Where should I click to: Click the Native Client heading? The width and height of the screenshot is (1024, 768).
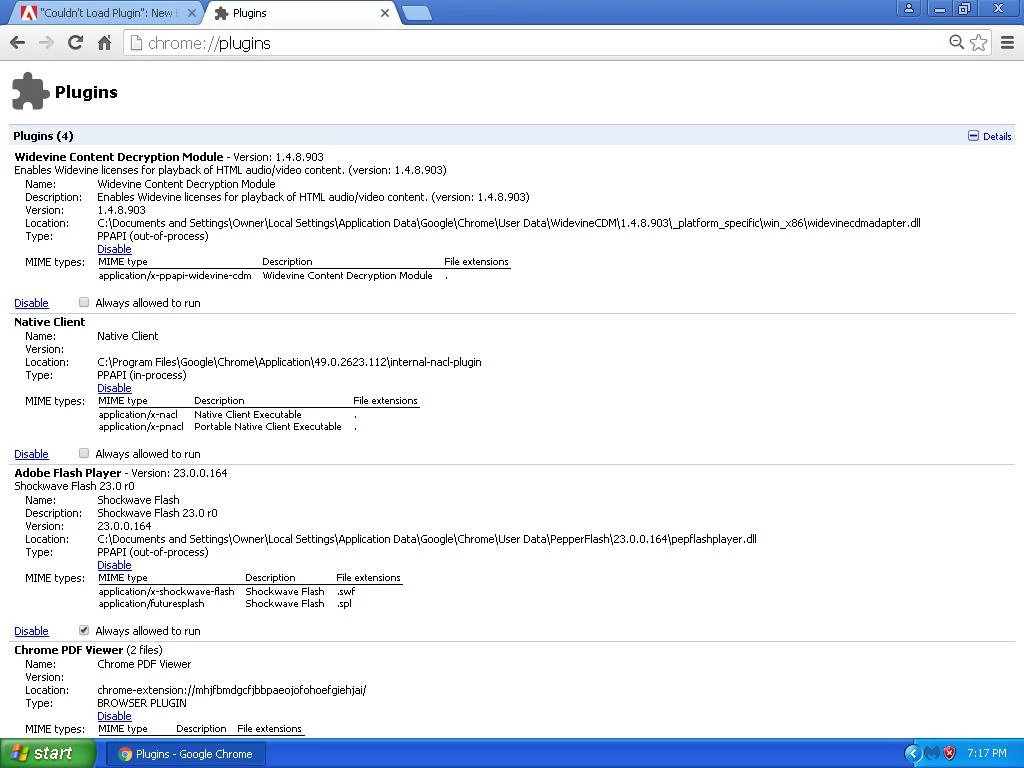tap(50, 322)
